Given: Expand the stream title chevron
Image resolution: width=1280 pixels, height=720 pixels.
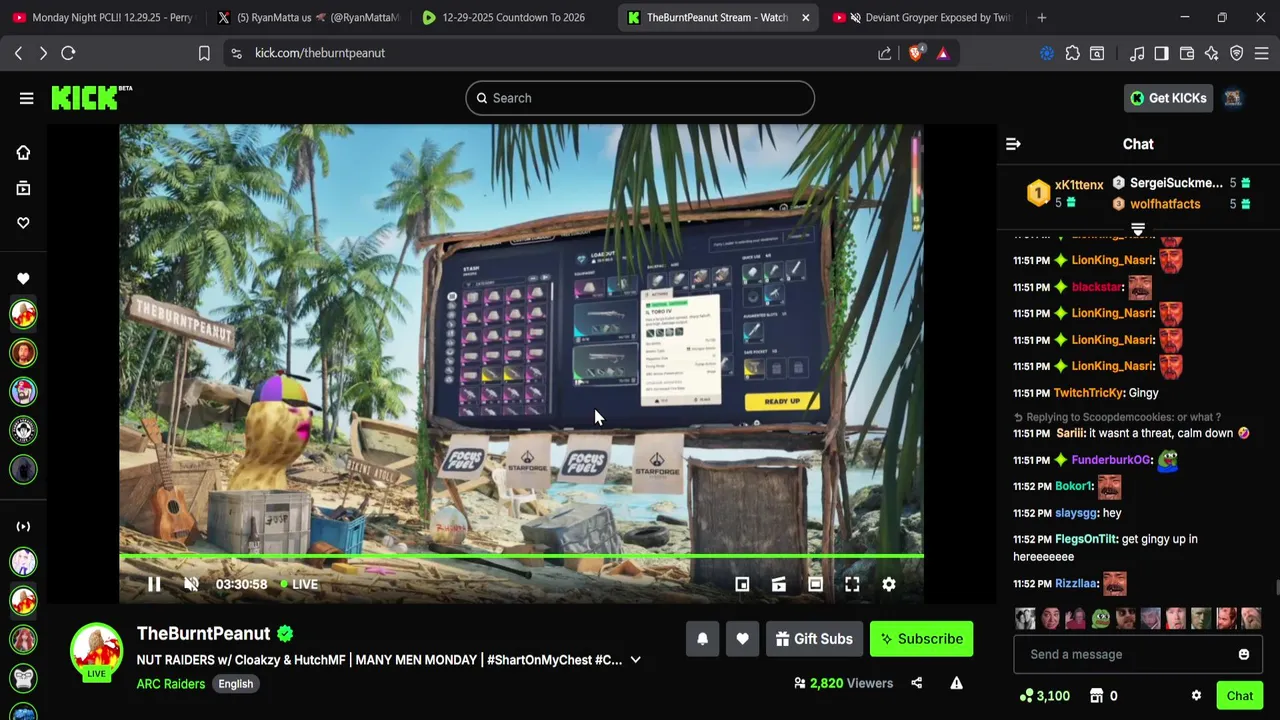Looking at the screenshot, I should point(635,660).
